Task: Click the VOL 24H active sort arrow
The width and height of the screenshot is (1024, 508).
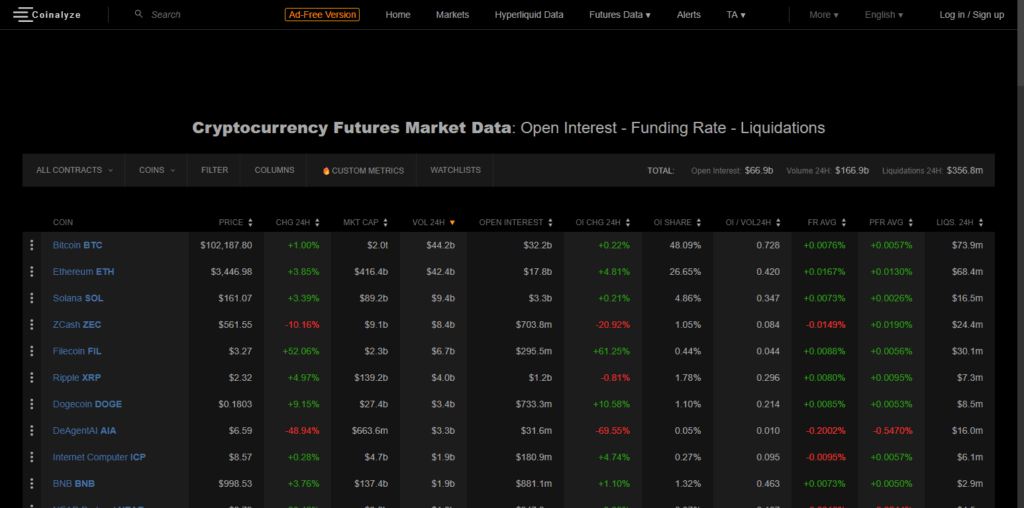Action: click(x=452, y=223)
